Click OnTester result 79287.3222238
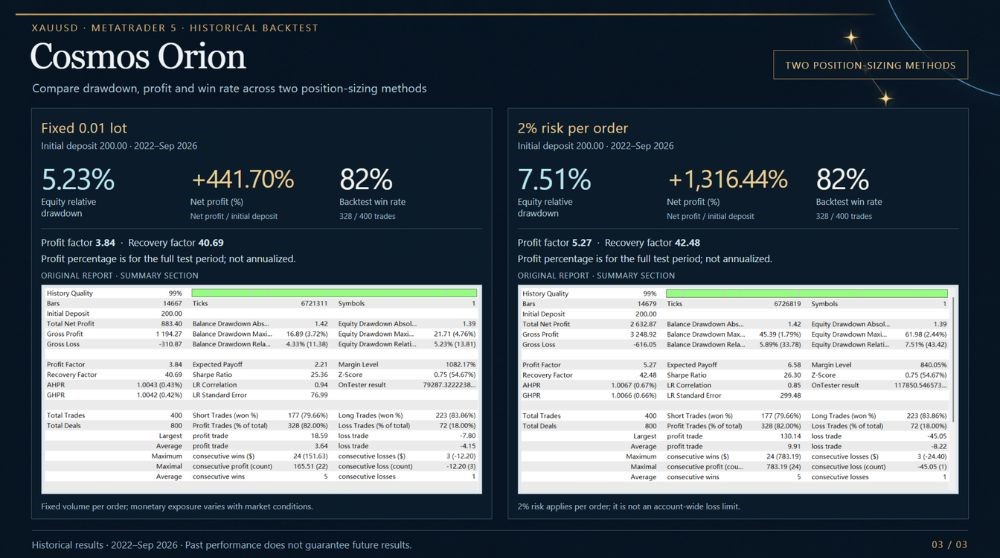This screenshot has height=558, width=1000. point(449,385)
